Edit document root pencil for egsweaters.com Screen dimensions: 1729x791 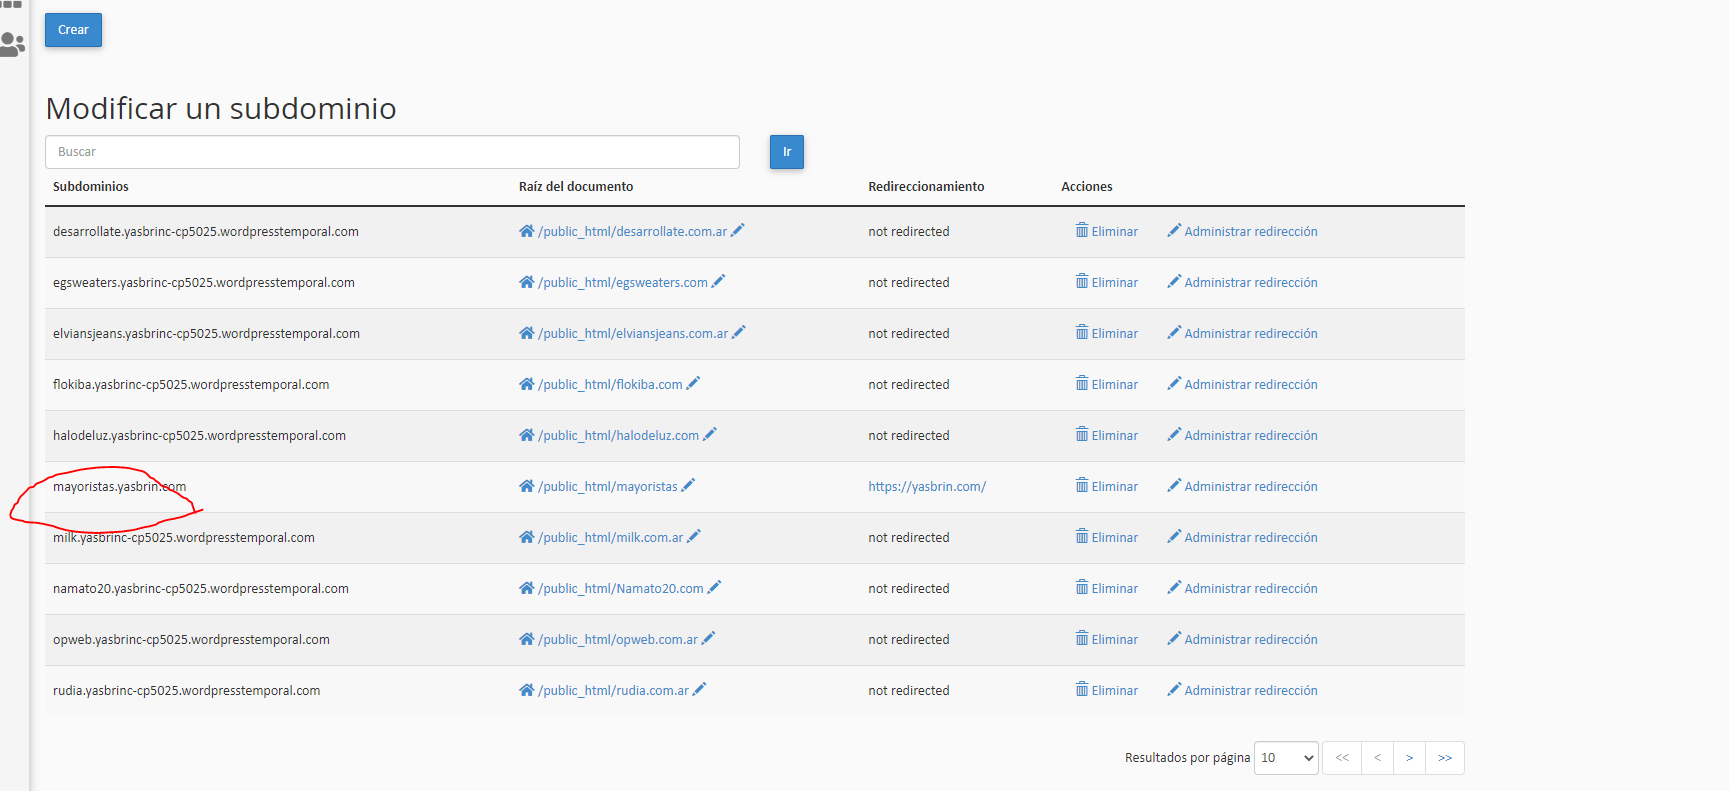pyautogui.click(x=718, y=282)
